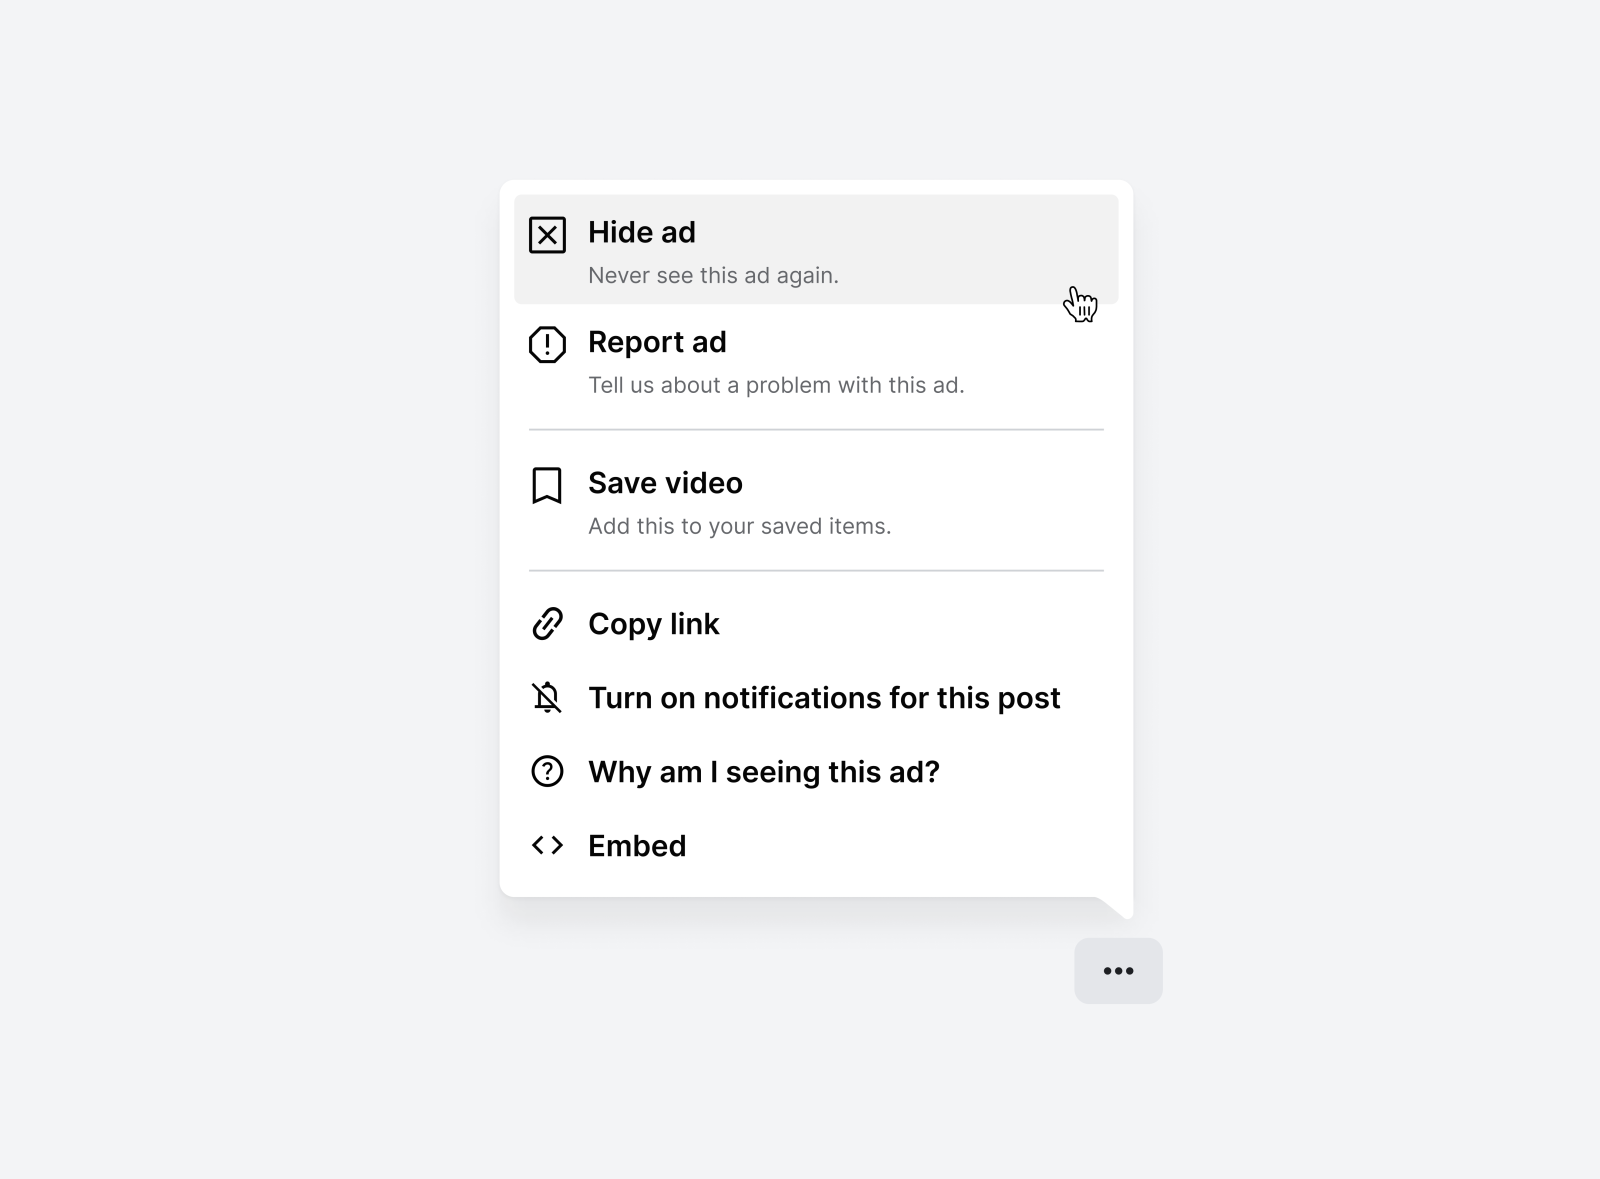1600x1179 pixels.
Task: Choose Save video from the menu
Action: pyautogui.click(x=665, y=483)
